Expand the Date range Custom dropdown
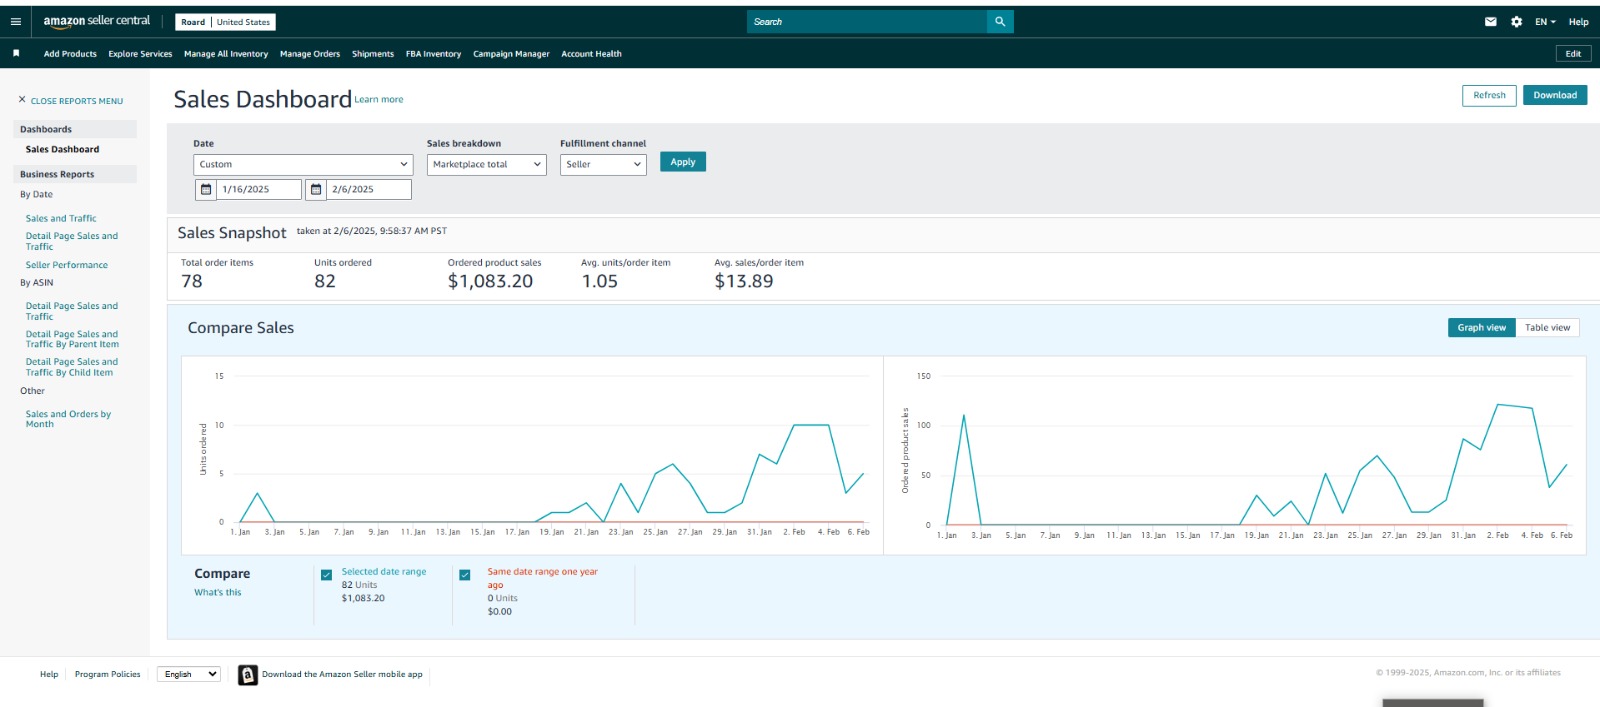The width and height of the screenshot is (1600, 707). pos(303,164)
